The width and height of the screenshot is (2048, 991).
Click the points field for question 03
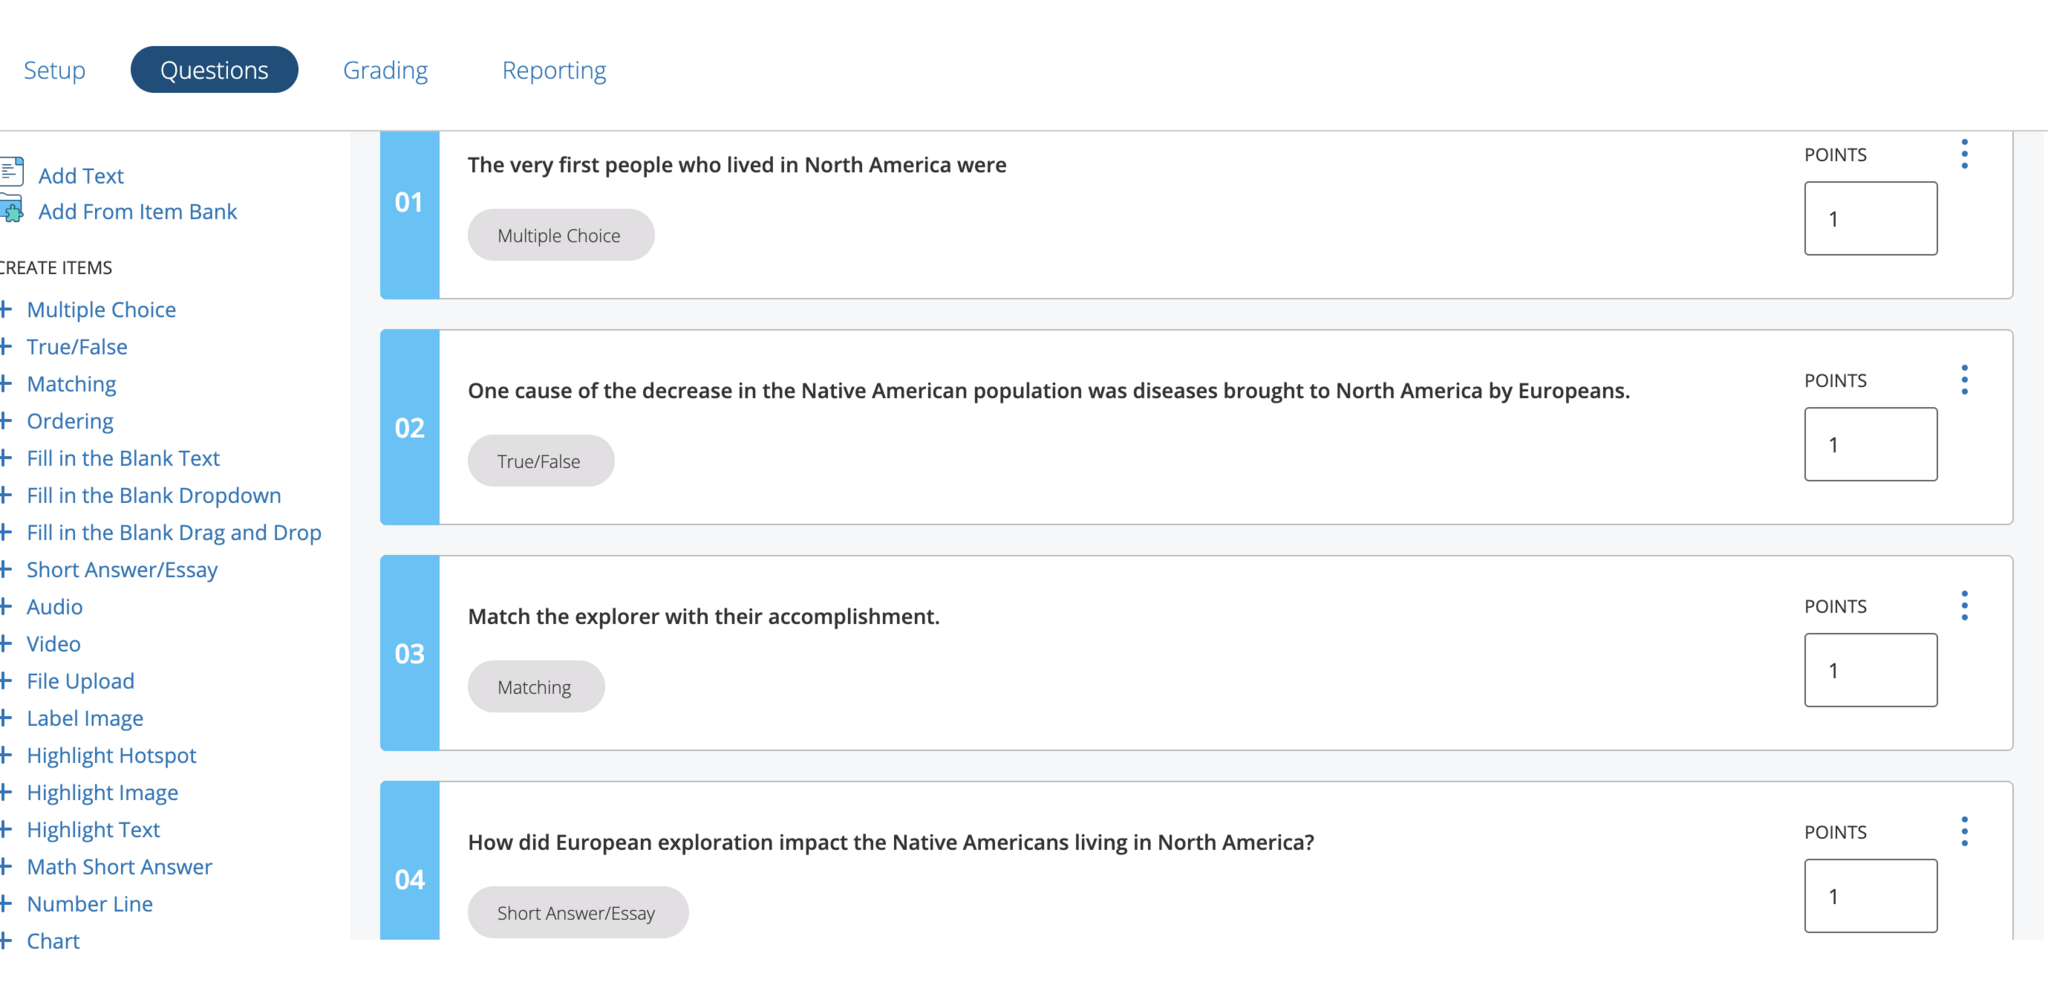click(x=1870, y=670)
